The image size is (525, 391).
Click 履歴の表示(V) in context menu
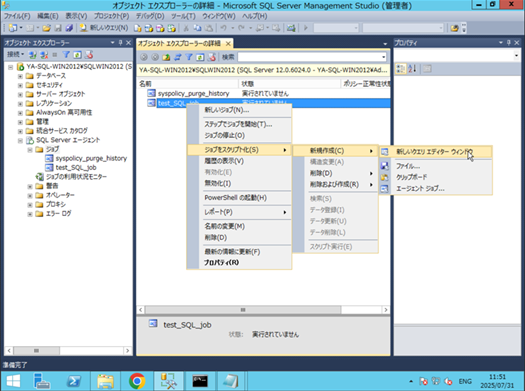coord(239,161)
